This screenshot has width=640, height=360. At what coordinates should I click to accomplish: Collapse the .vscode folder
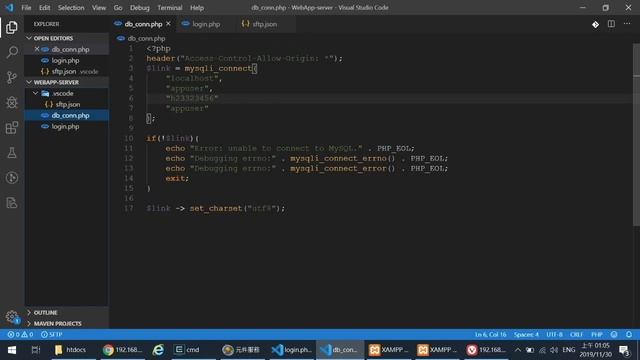(x=36, y=93)
